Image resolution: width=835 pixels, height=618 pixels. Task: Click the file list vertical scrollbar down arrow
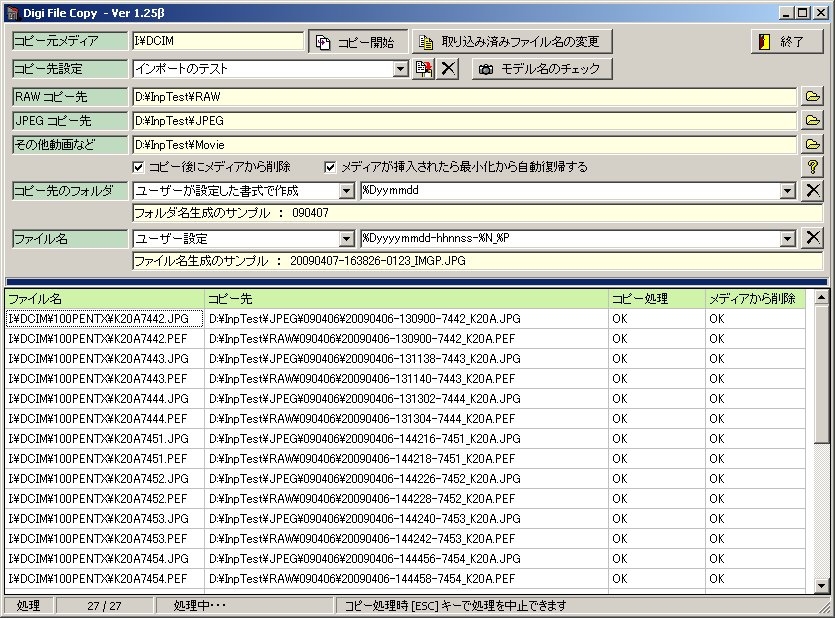tap(821, 586)
